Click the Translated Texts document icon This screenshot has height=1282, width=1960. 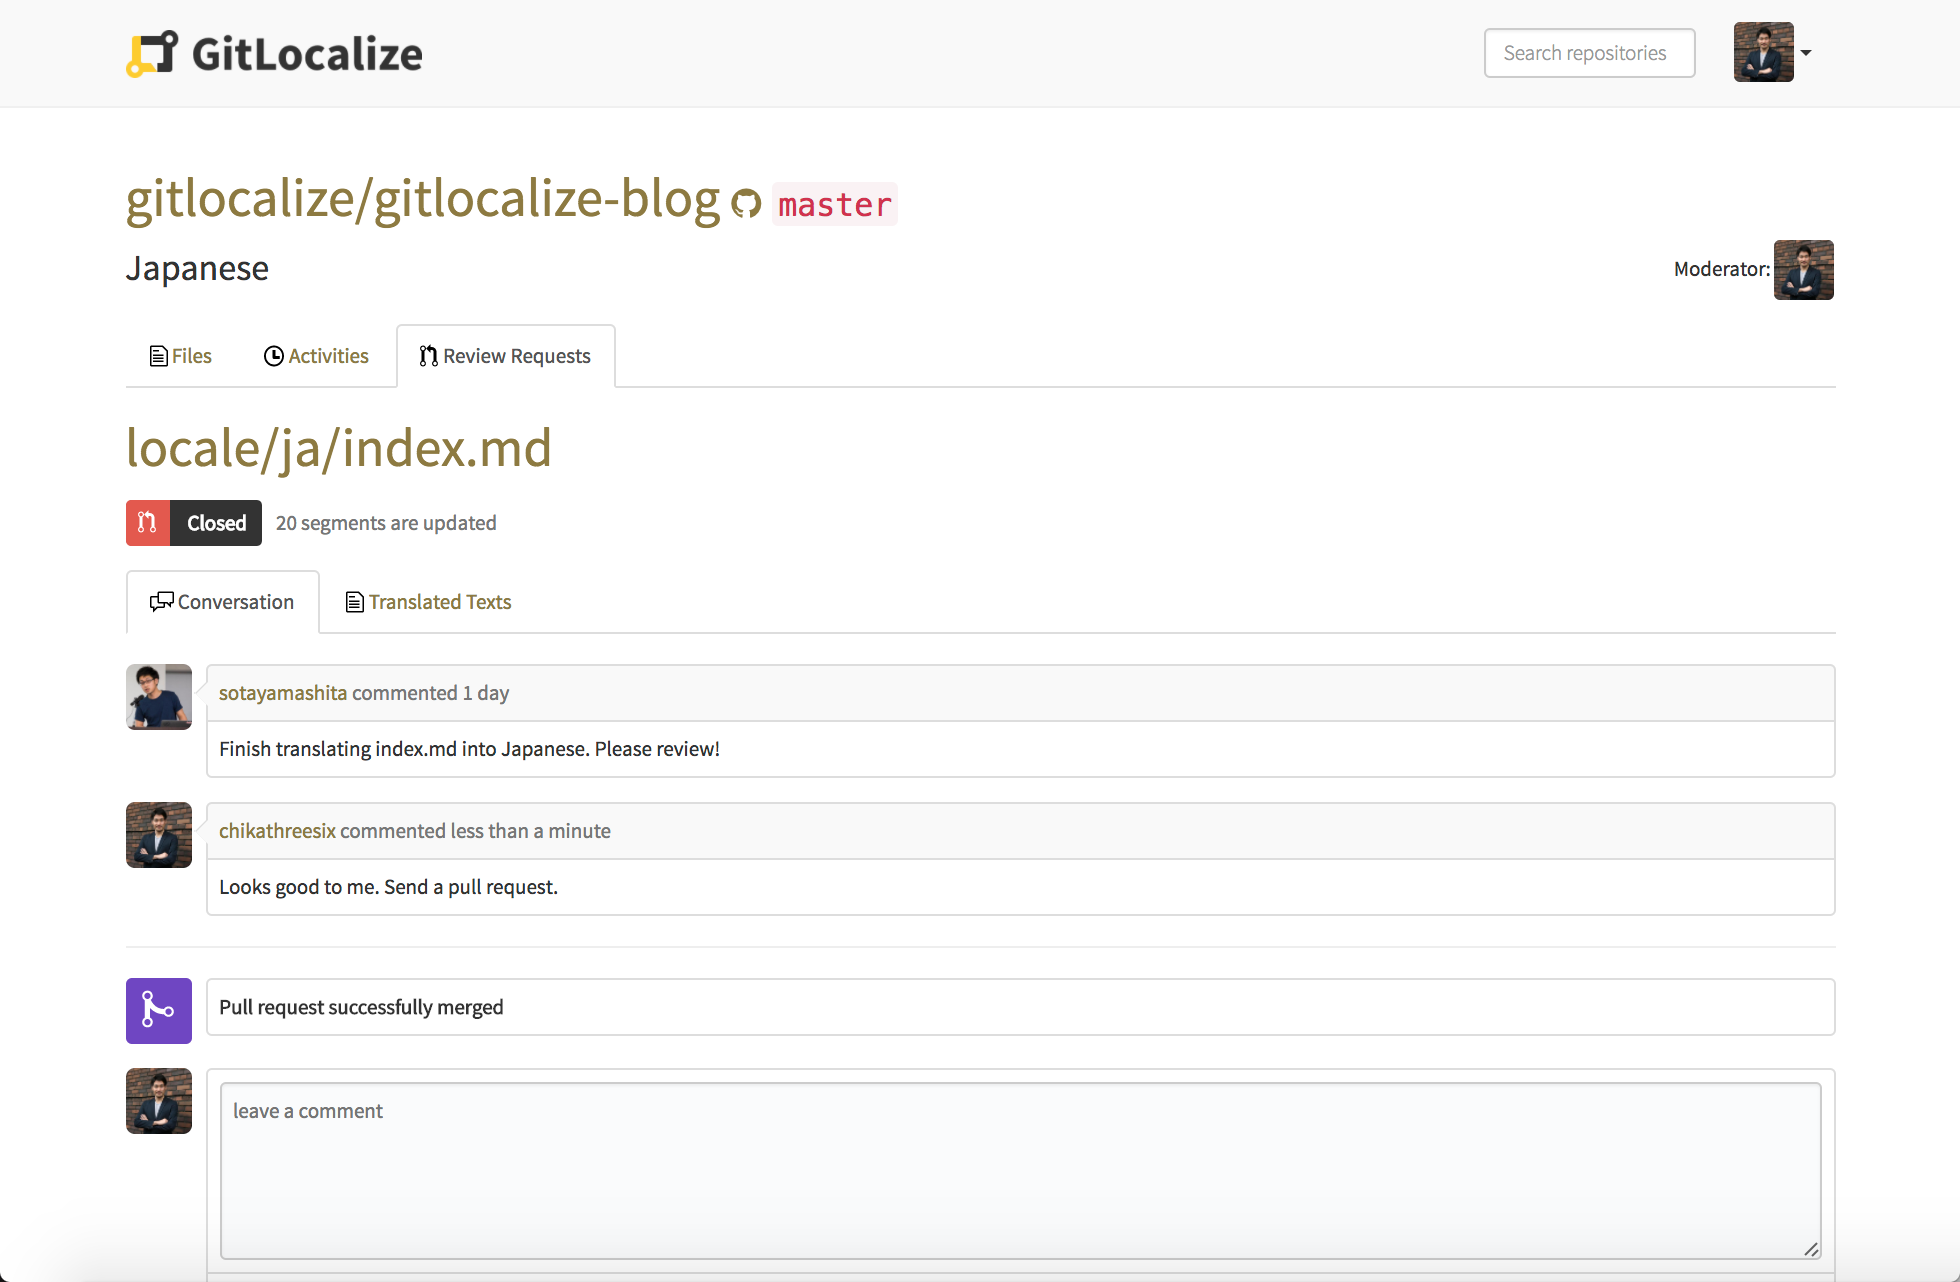pyautogui.click(x=354, y=602)
